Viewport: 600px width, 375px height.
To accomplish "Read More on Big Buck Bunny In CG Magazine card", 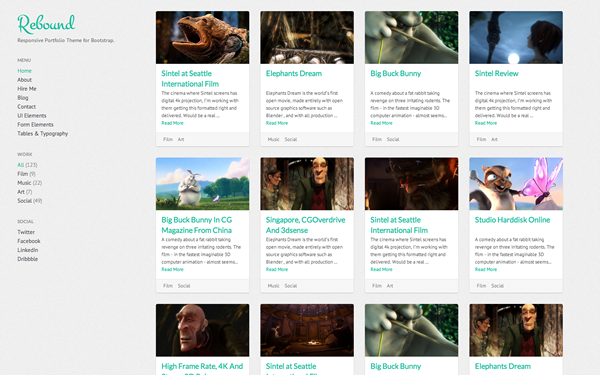I will (172, 270).
